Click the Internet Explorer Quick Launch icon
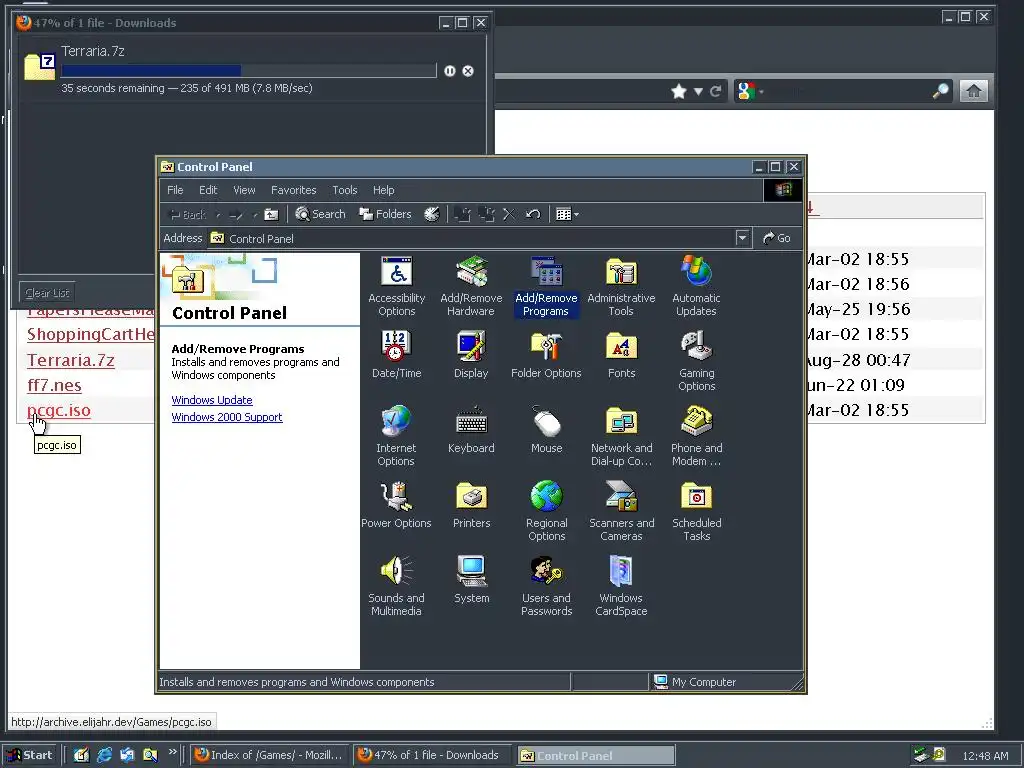 click(x=104, y=755)
